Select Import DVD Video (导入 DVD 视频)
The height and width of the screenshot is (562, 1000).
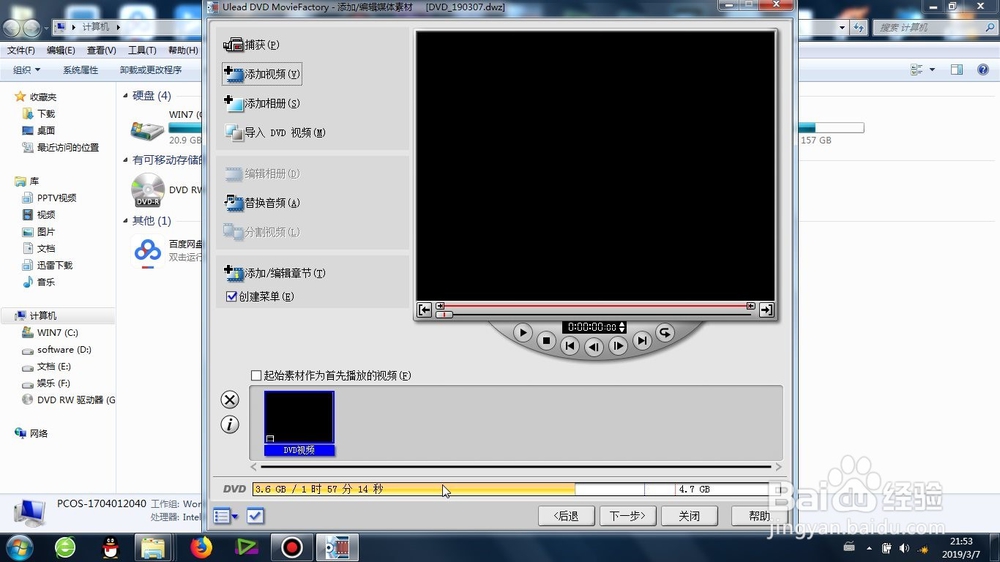tap(275, 133)
